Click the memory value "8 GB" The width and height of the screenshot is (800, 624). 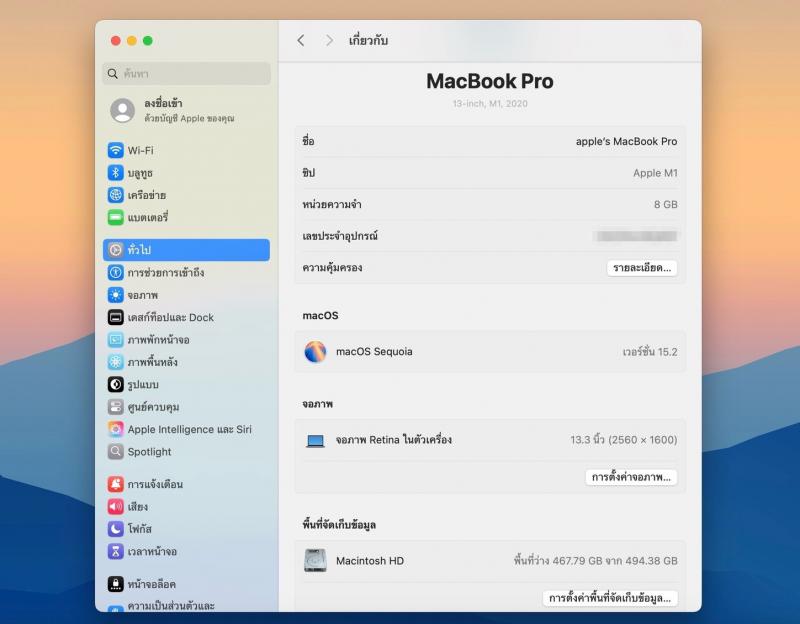[x=666, y=205]
